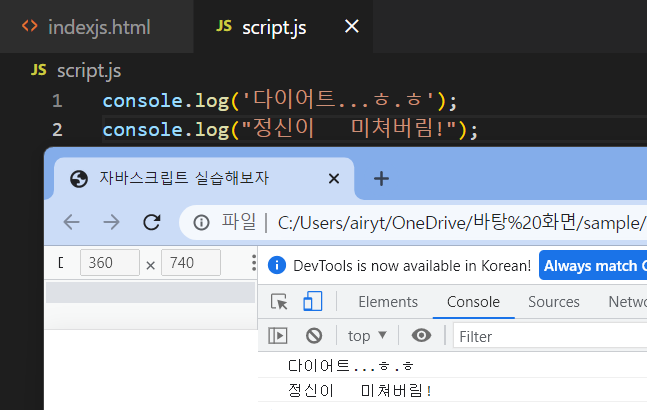Close the 자바스크립트 실습해보자 browser tab

click(x=334, y=179)
